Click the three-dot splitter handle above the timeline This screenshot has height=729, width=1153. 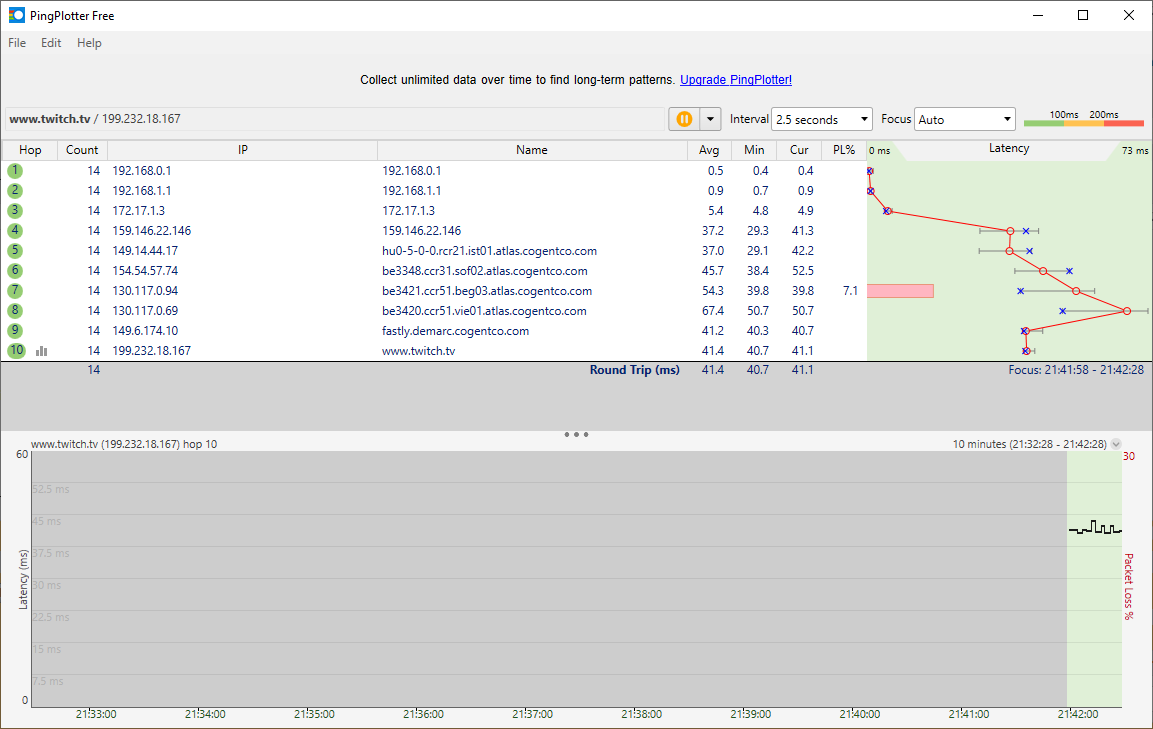576,434
